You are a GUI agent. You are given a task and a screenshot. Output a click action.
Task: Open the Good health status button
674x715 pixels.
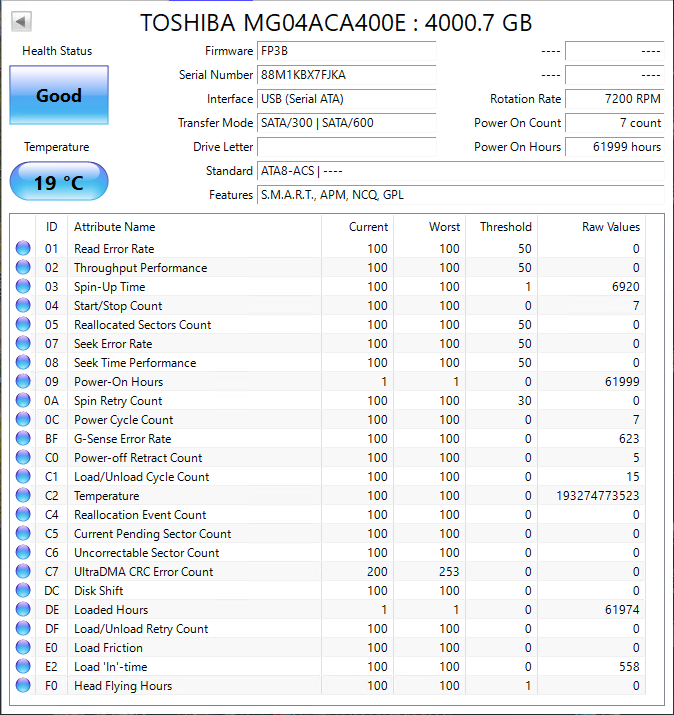click(x=59, y=95)
